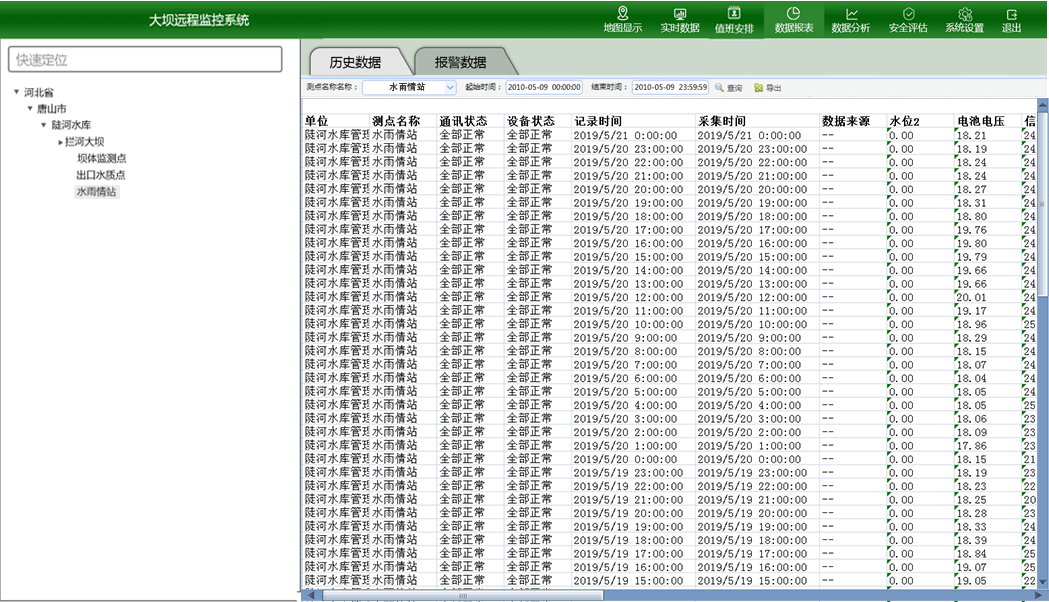Screen dimensions: 1049x602
Task: Click the 退出 exit icon
Action: tap(1012, 19)
